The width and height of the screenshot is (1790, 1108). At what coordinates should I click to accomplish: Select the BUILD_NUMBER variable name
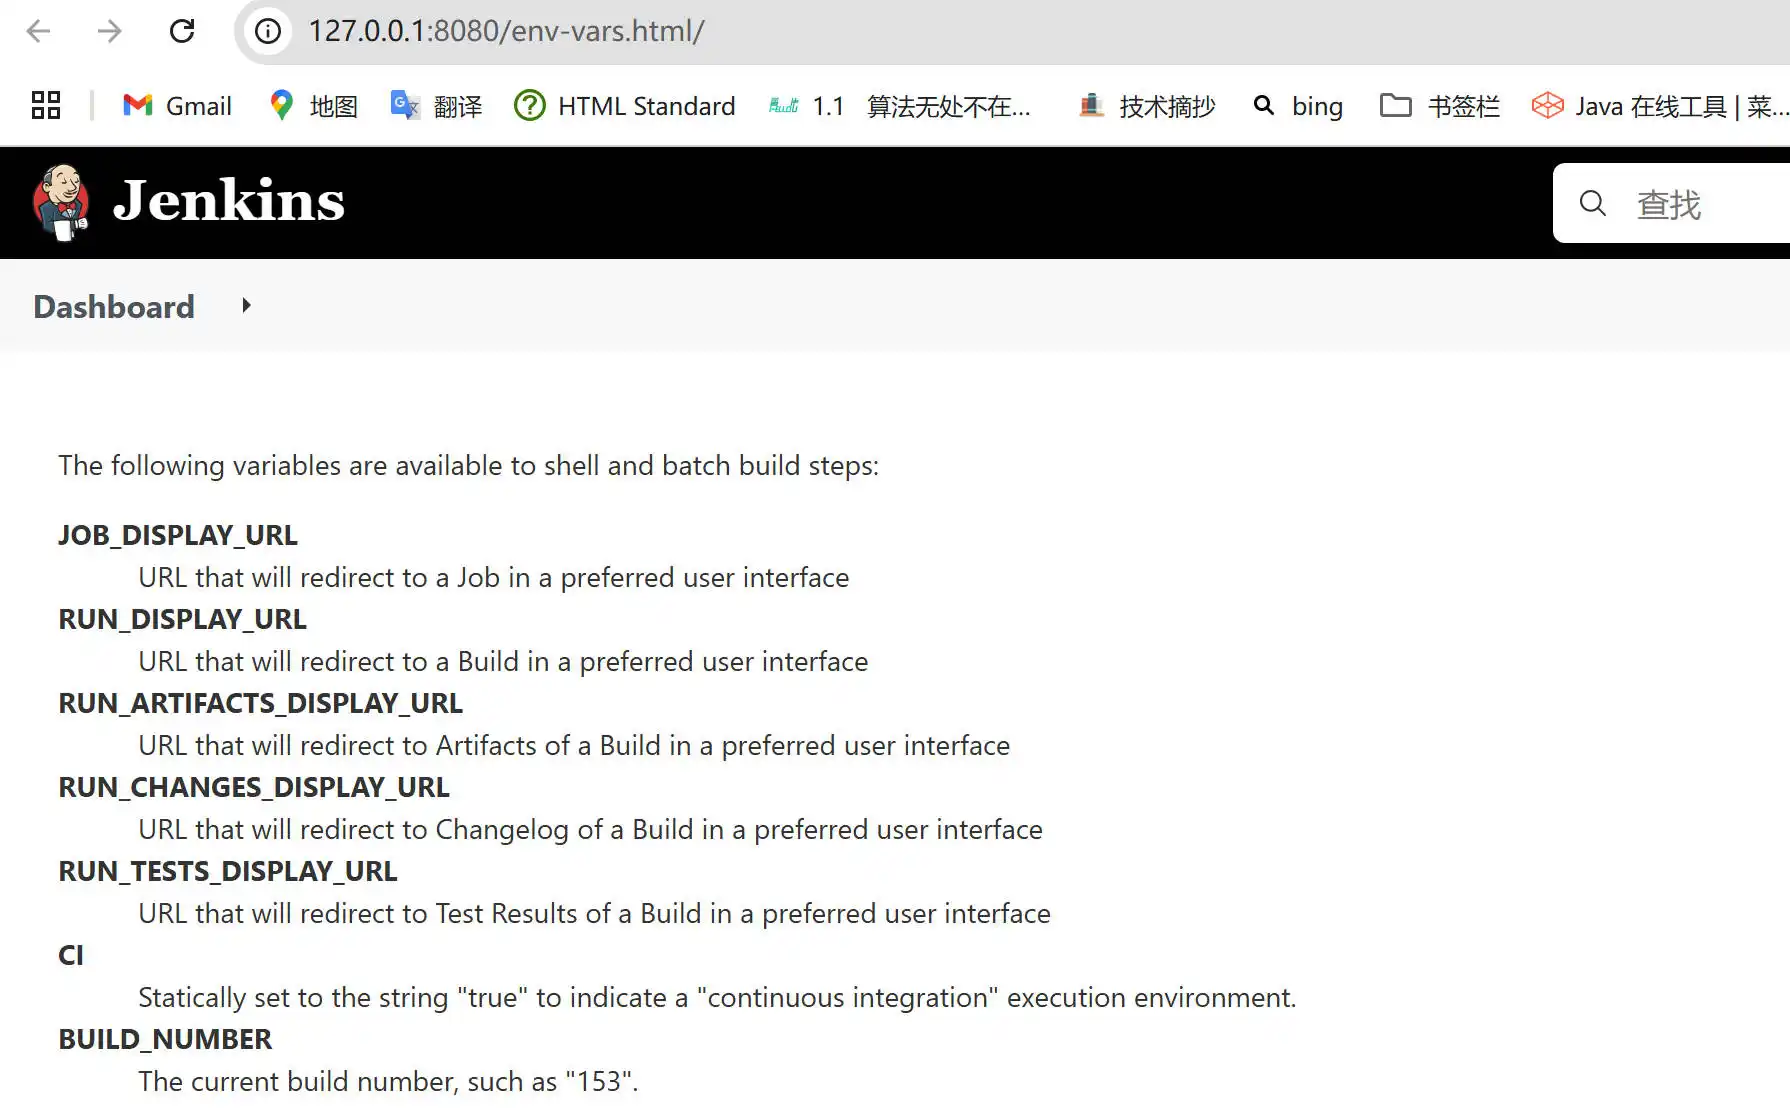(165, 1039)
